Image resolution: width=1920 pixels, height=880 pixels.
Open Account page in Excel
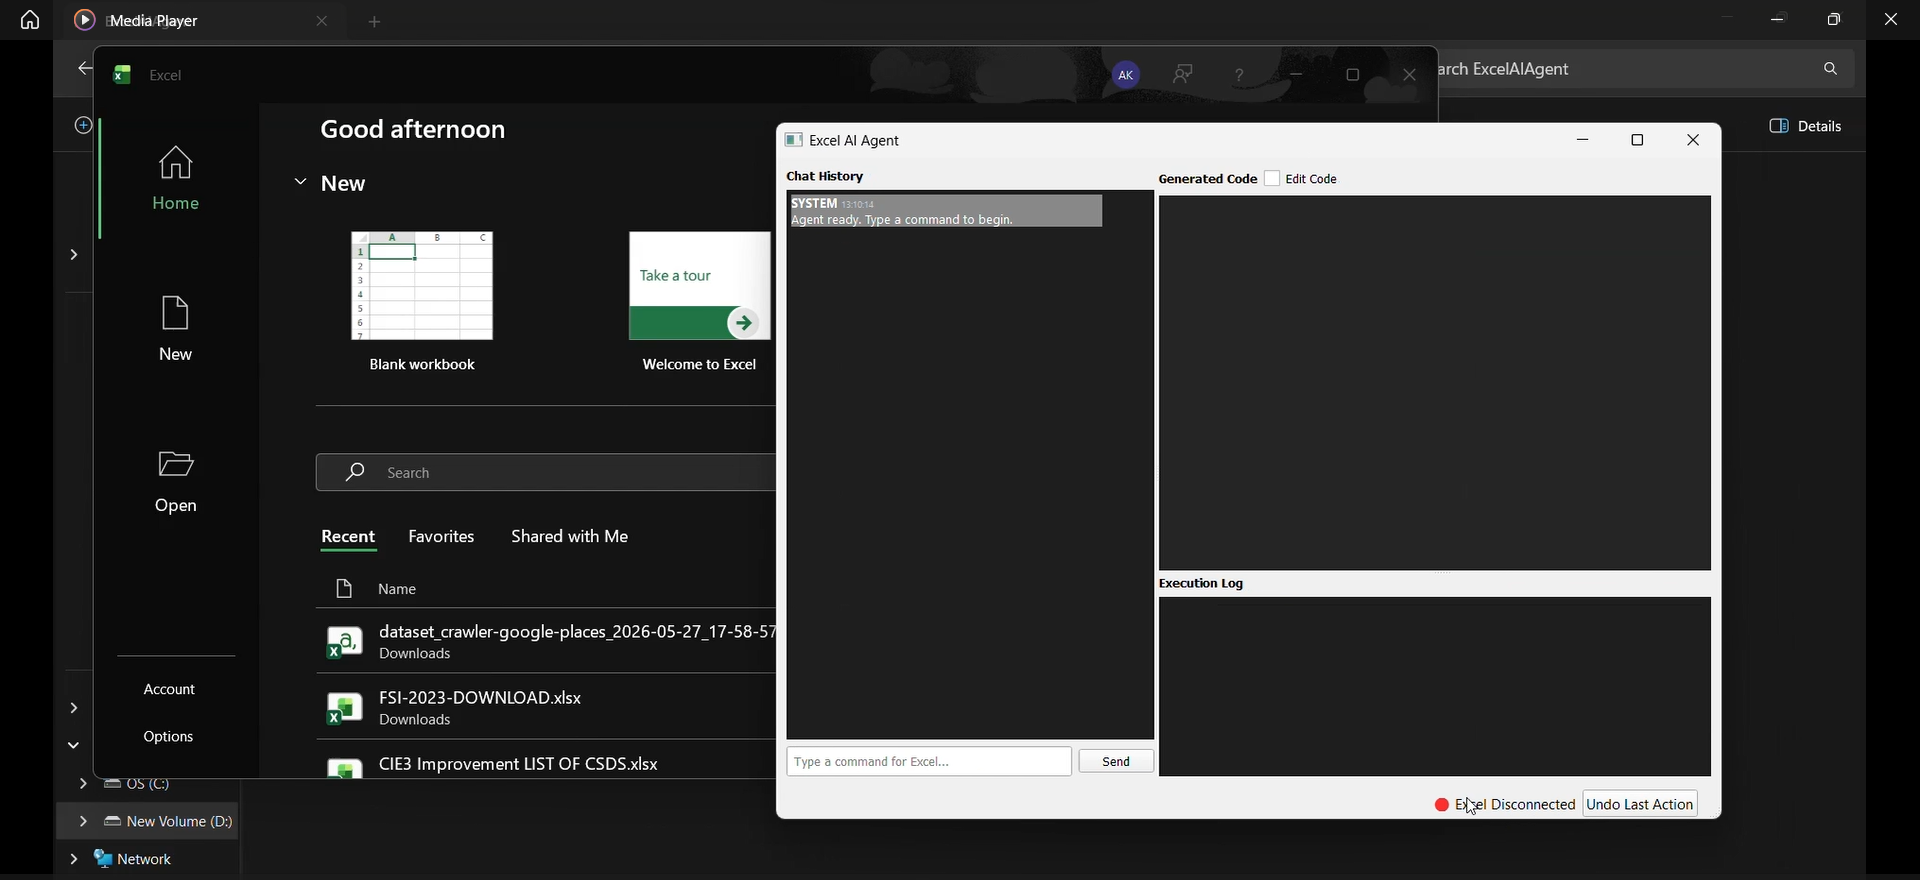[170, 690]
